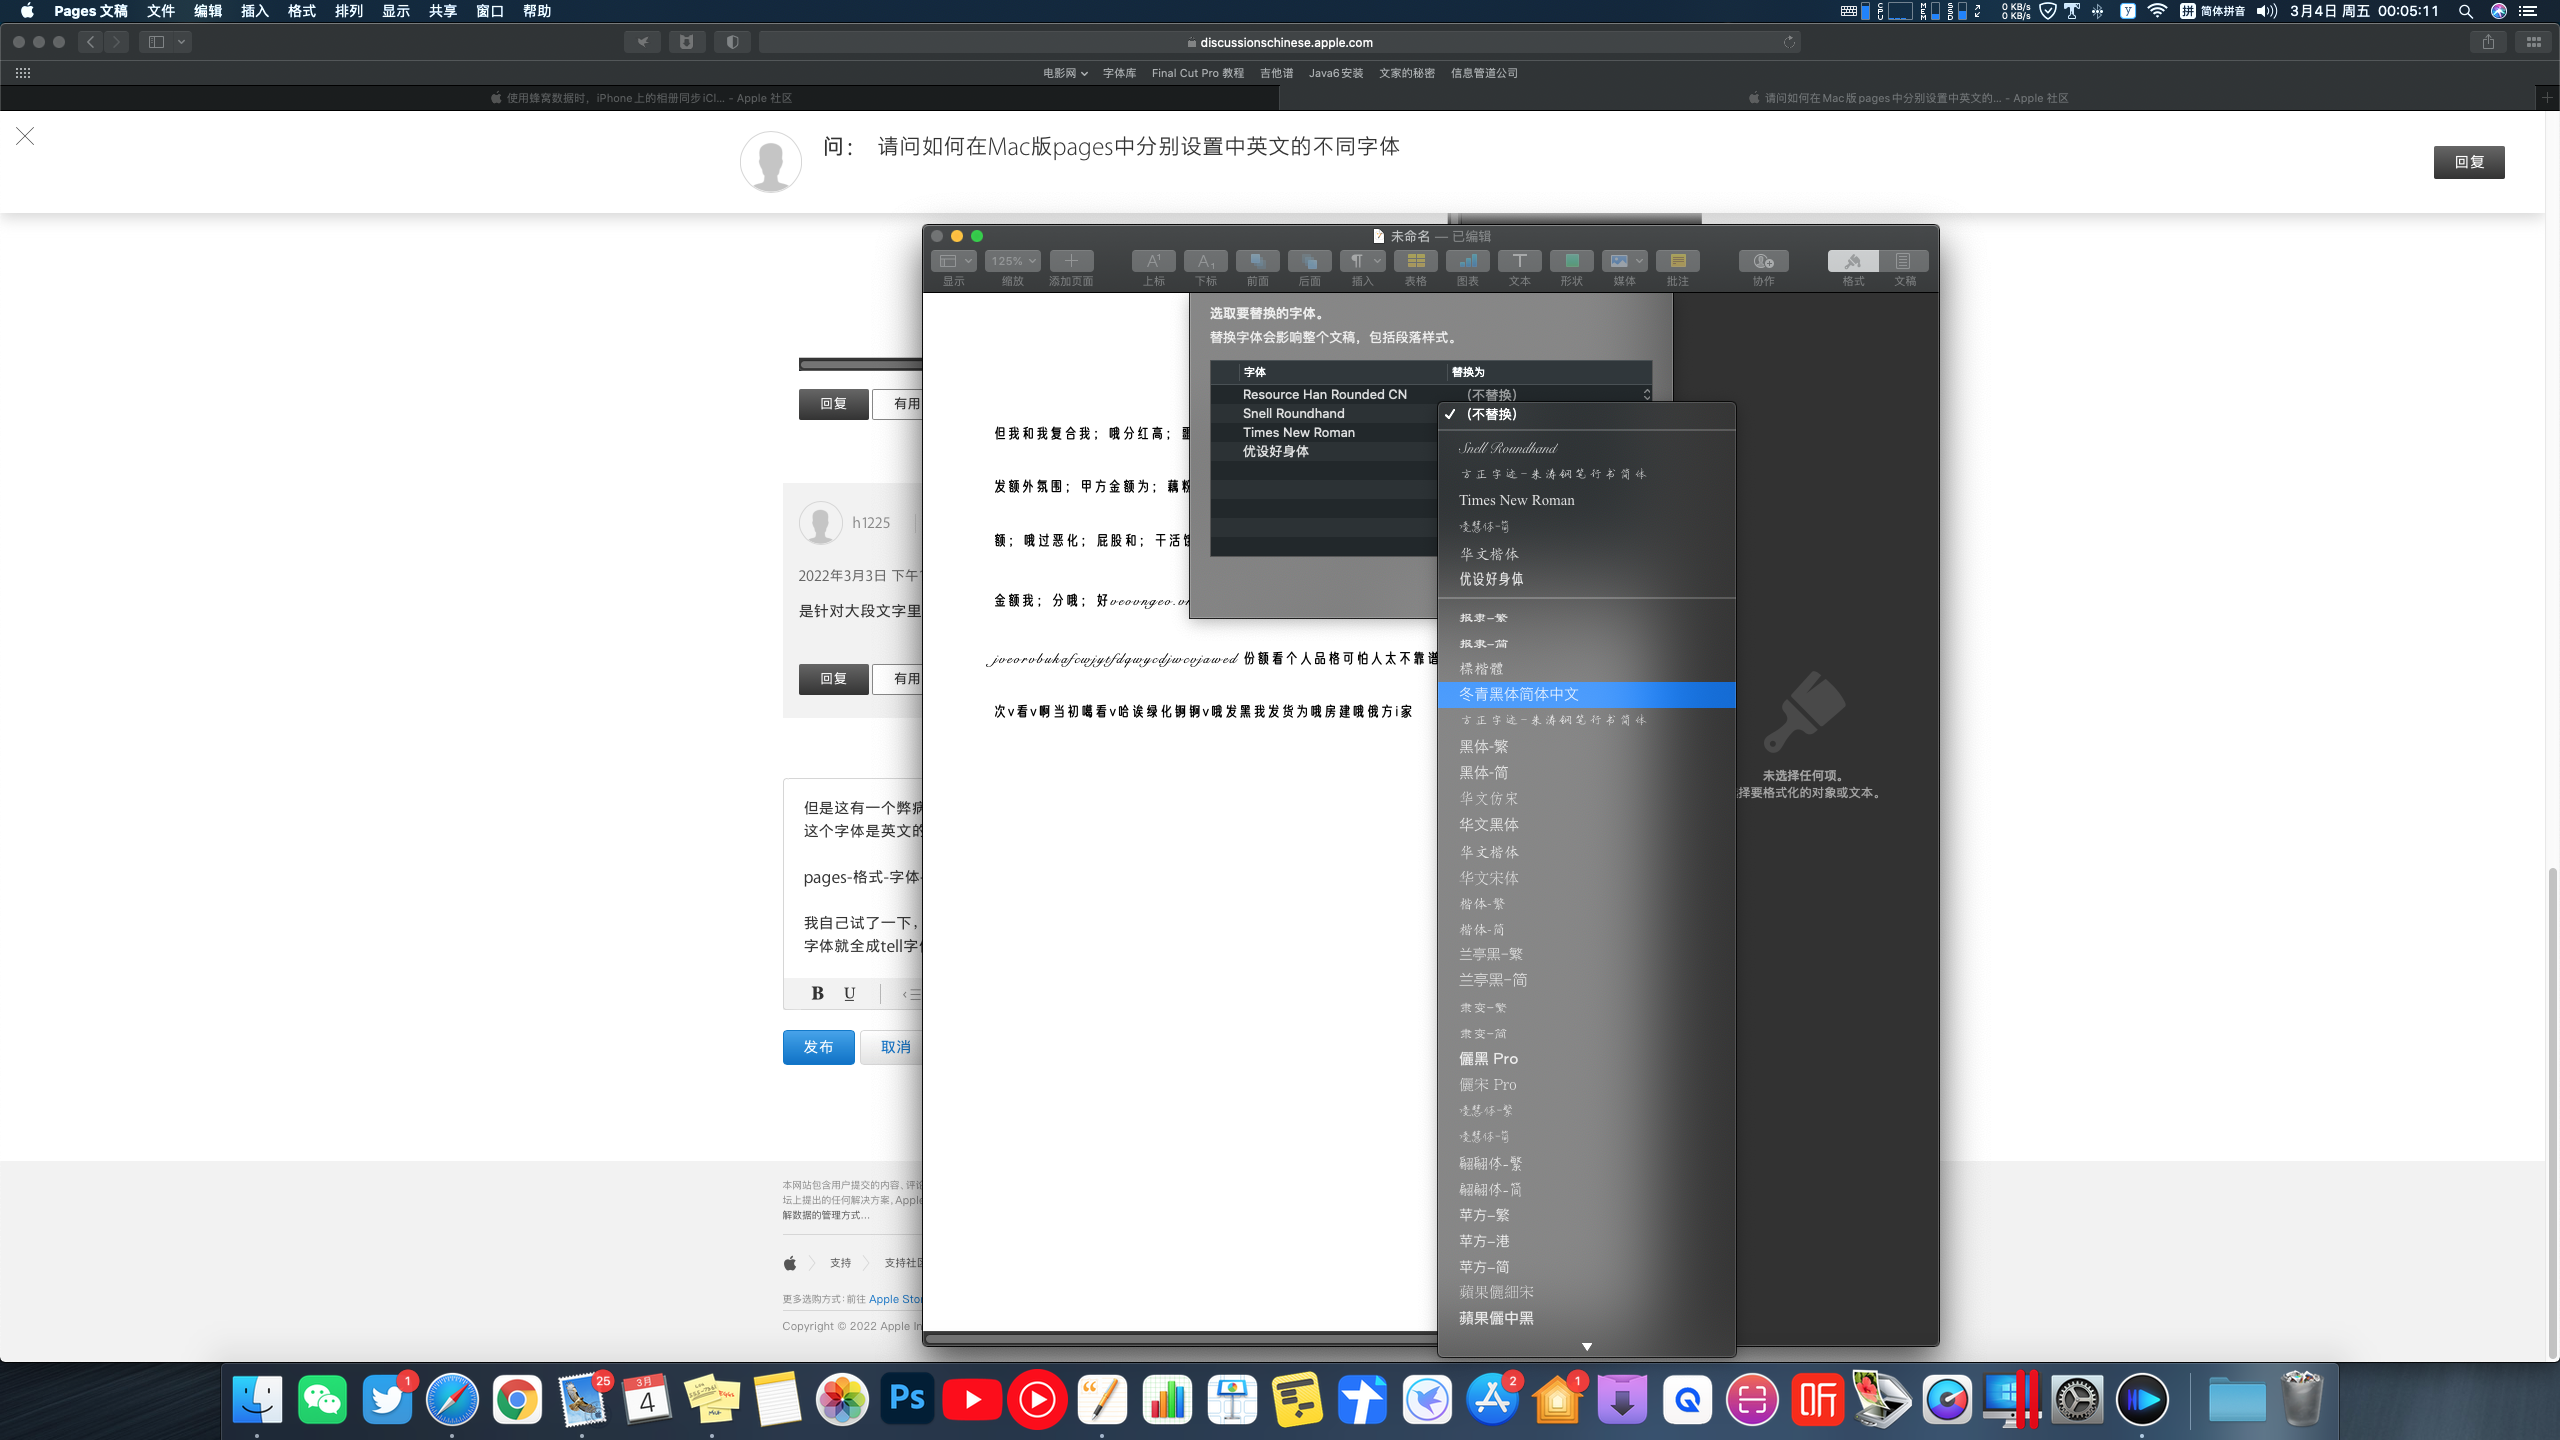Click the Safari reload page icon
Image resolution: width=2560 pixels, height=1440 pixels.
coord(1789,42)
